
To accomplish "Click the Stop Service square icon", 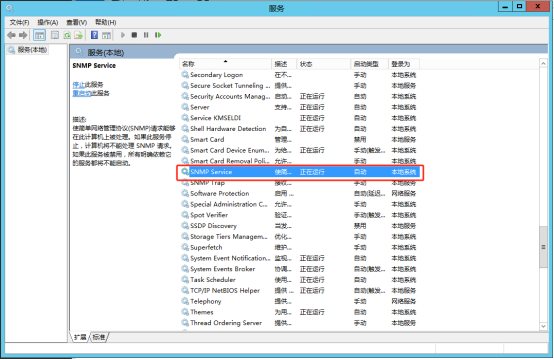I will 134,35.
